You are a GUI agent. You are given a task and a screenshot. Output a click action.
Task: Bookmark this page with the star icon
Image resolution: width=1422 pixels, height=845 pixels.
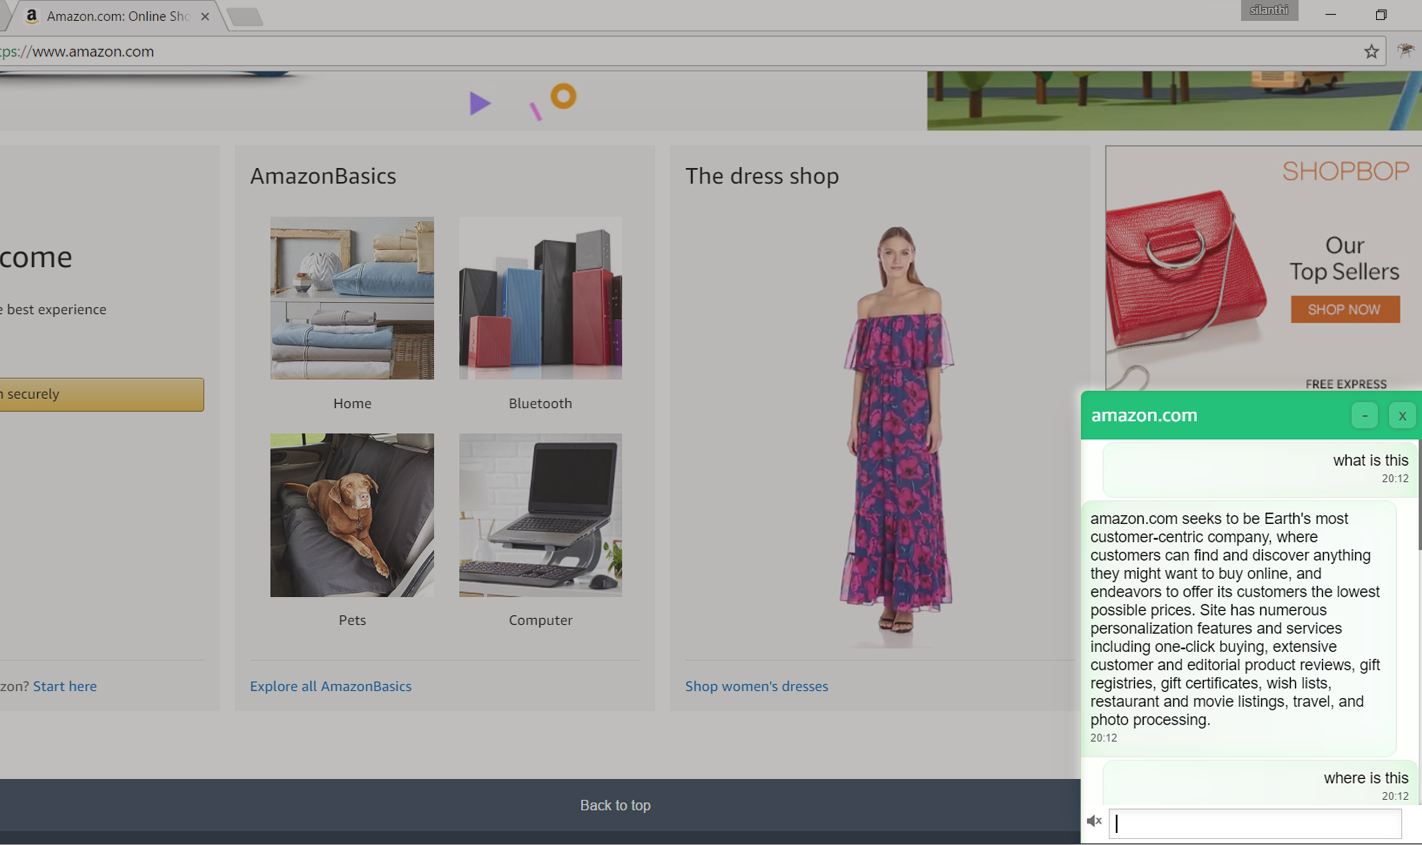point(1371,51)
